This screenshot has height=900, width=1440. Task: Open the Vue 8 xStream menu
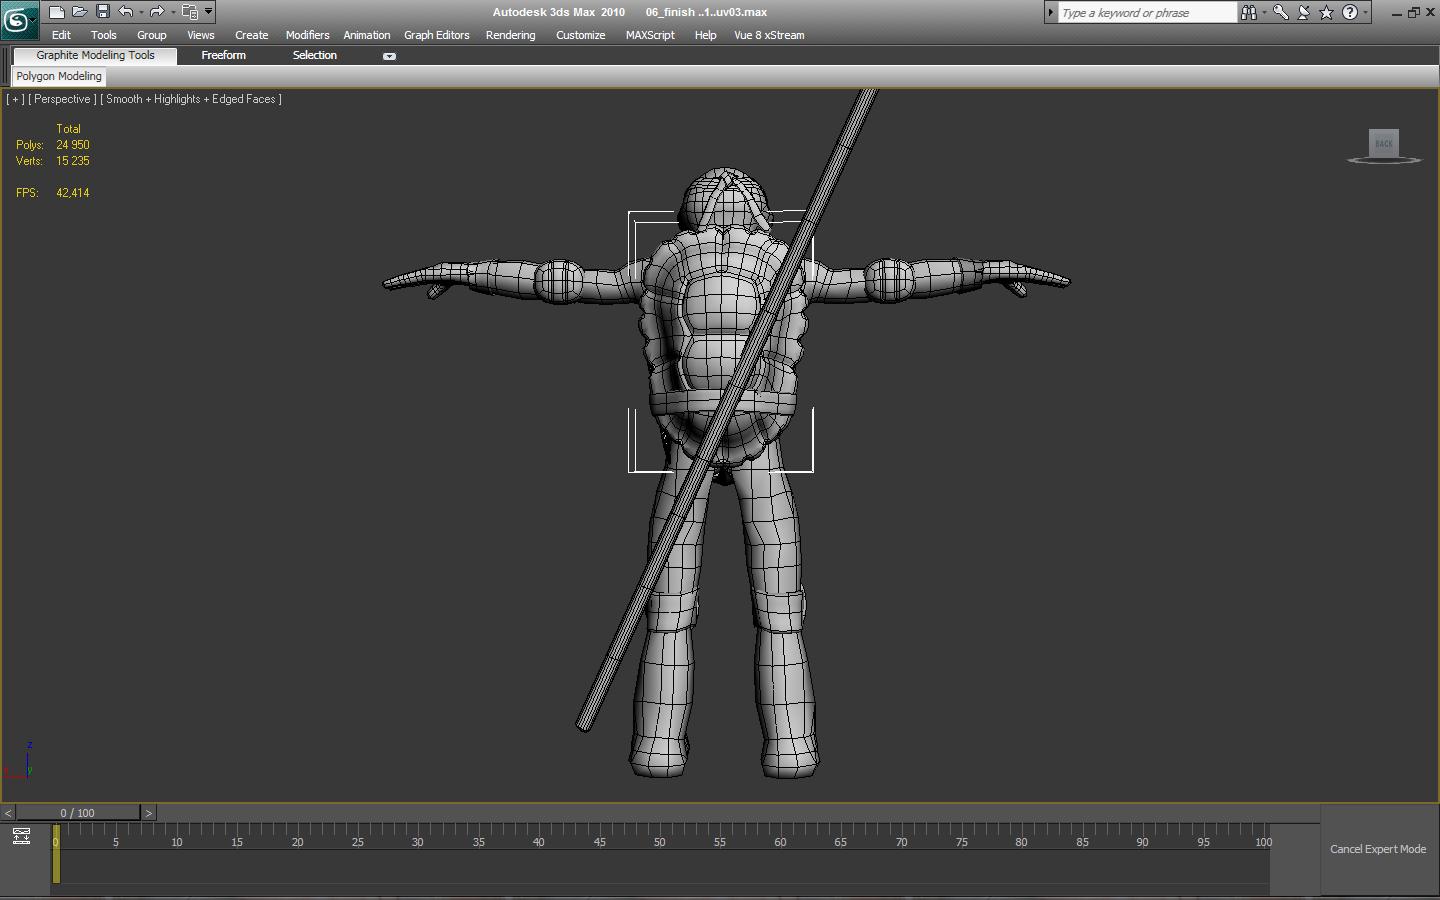769,35
